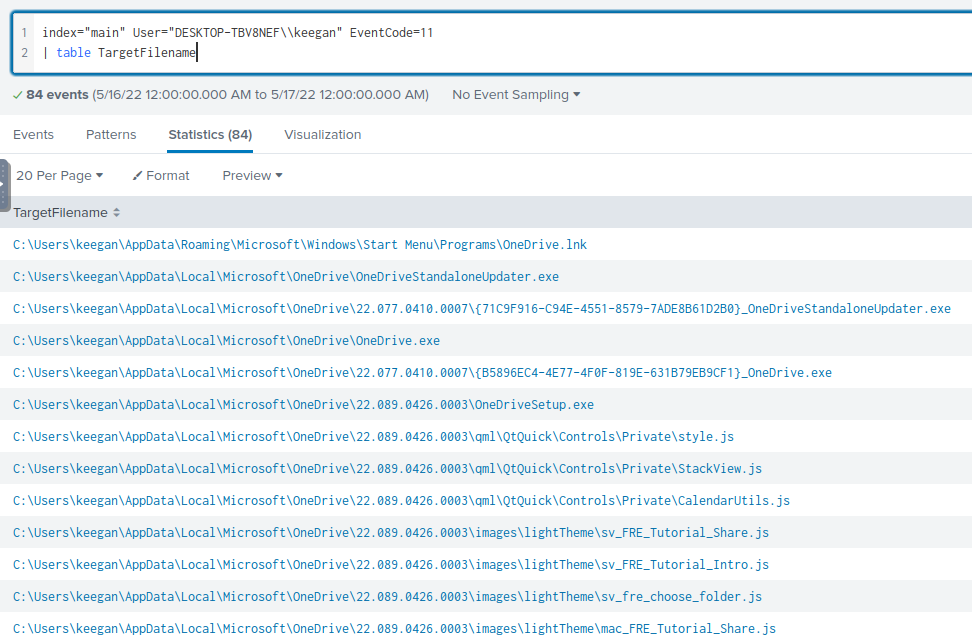Switch to the Events tab
The height and width of the screenshot is (643, 972).
coord(33,134)
